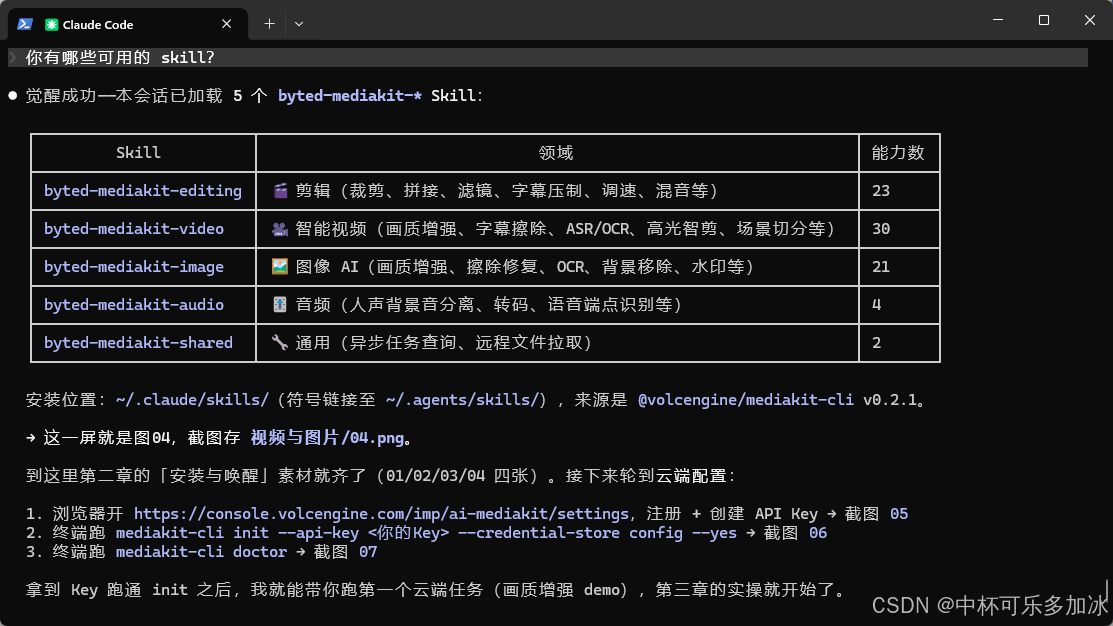Click screenshot number '07'
This screenshot has height=626, width=1113.
[368, 551]
